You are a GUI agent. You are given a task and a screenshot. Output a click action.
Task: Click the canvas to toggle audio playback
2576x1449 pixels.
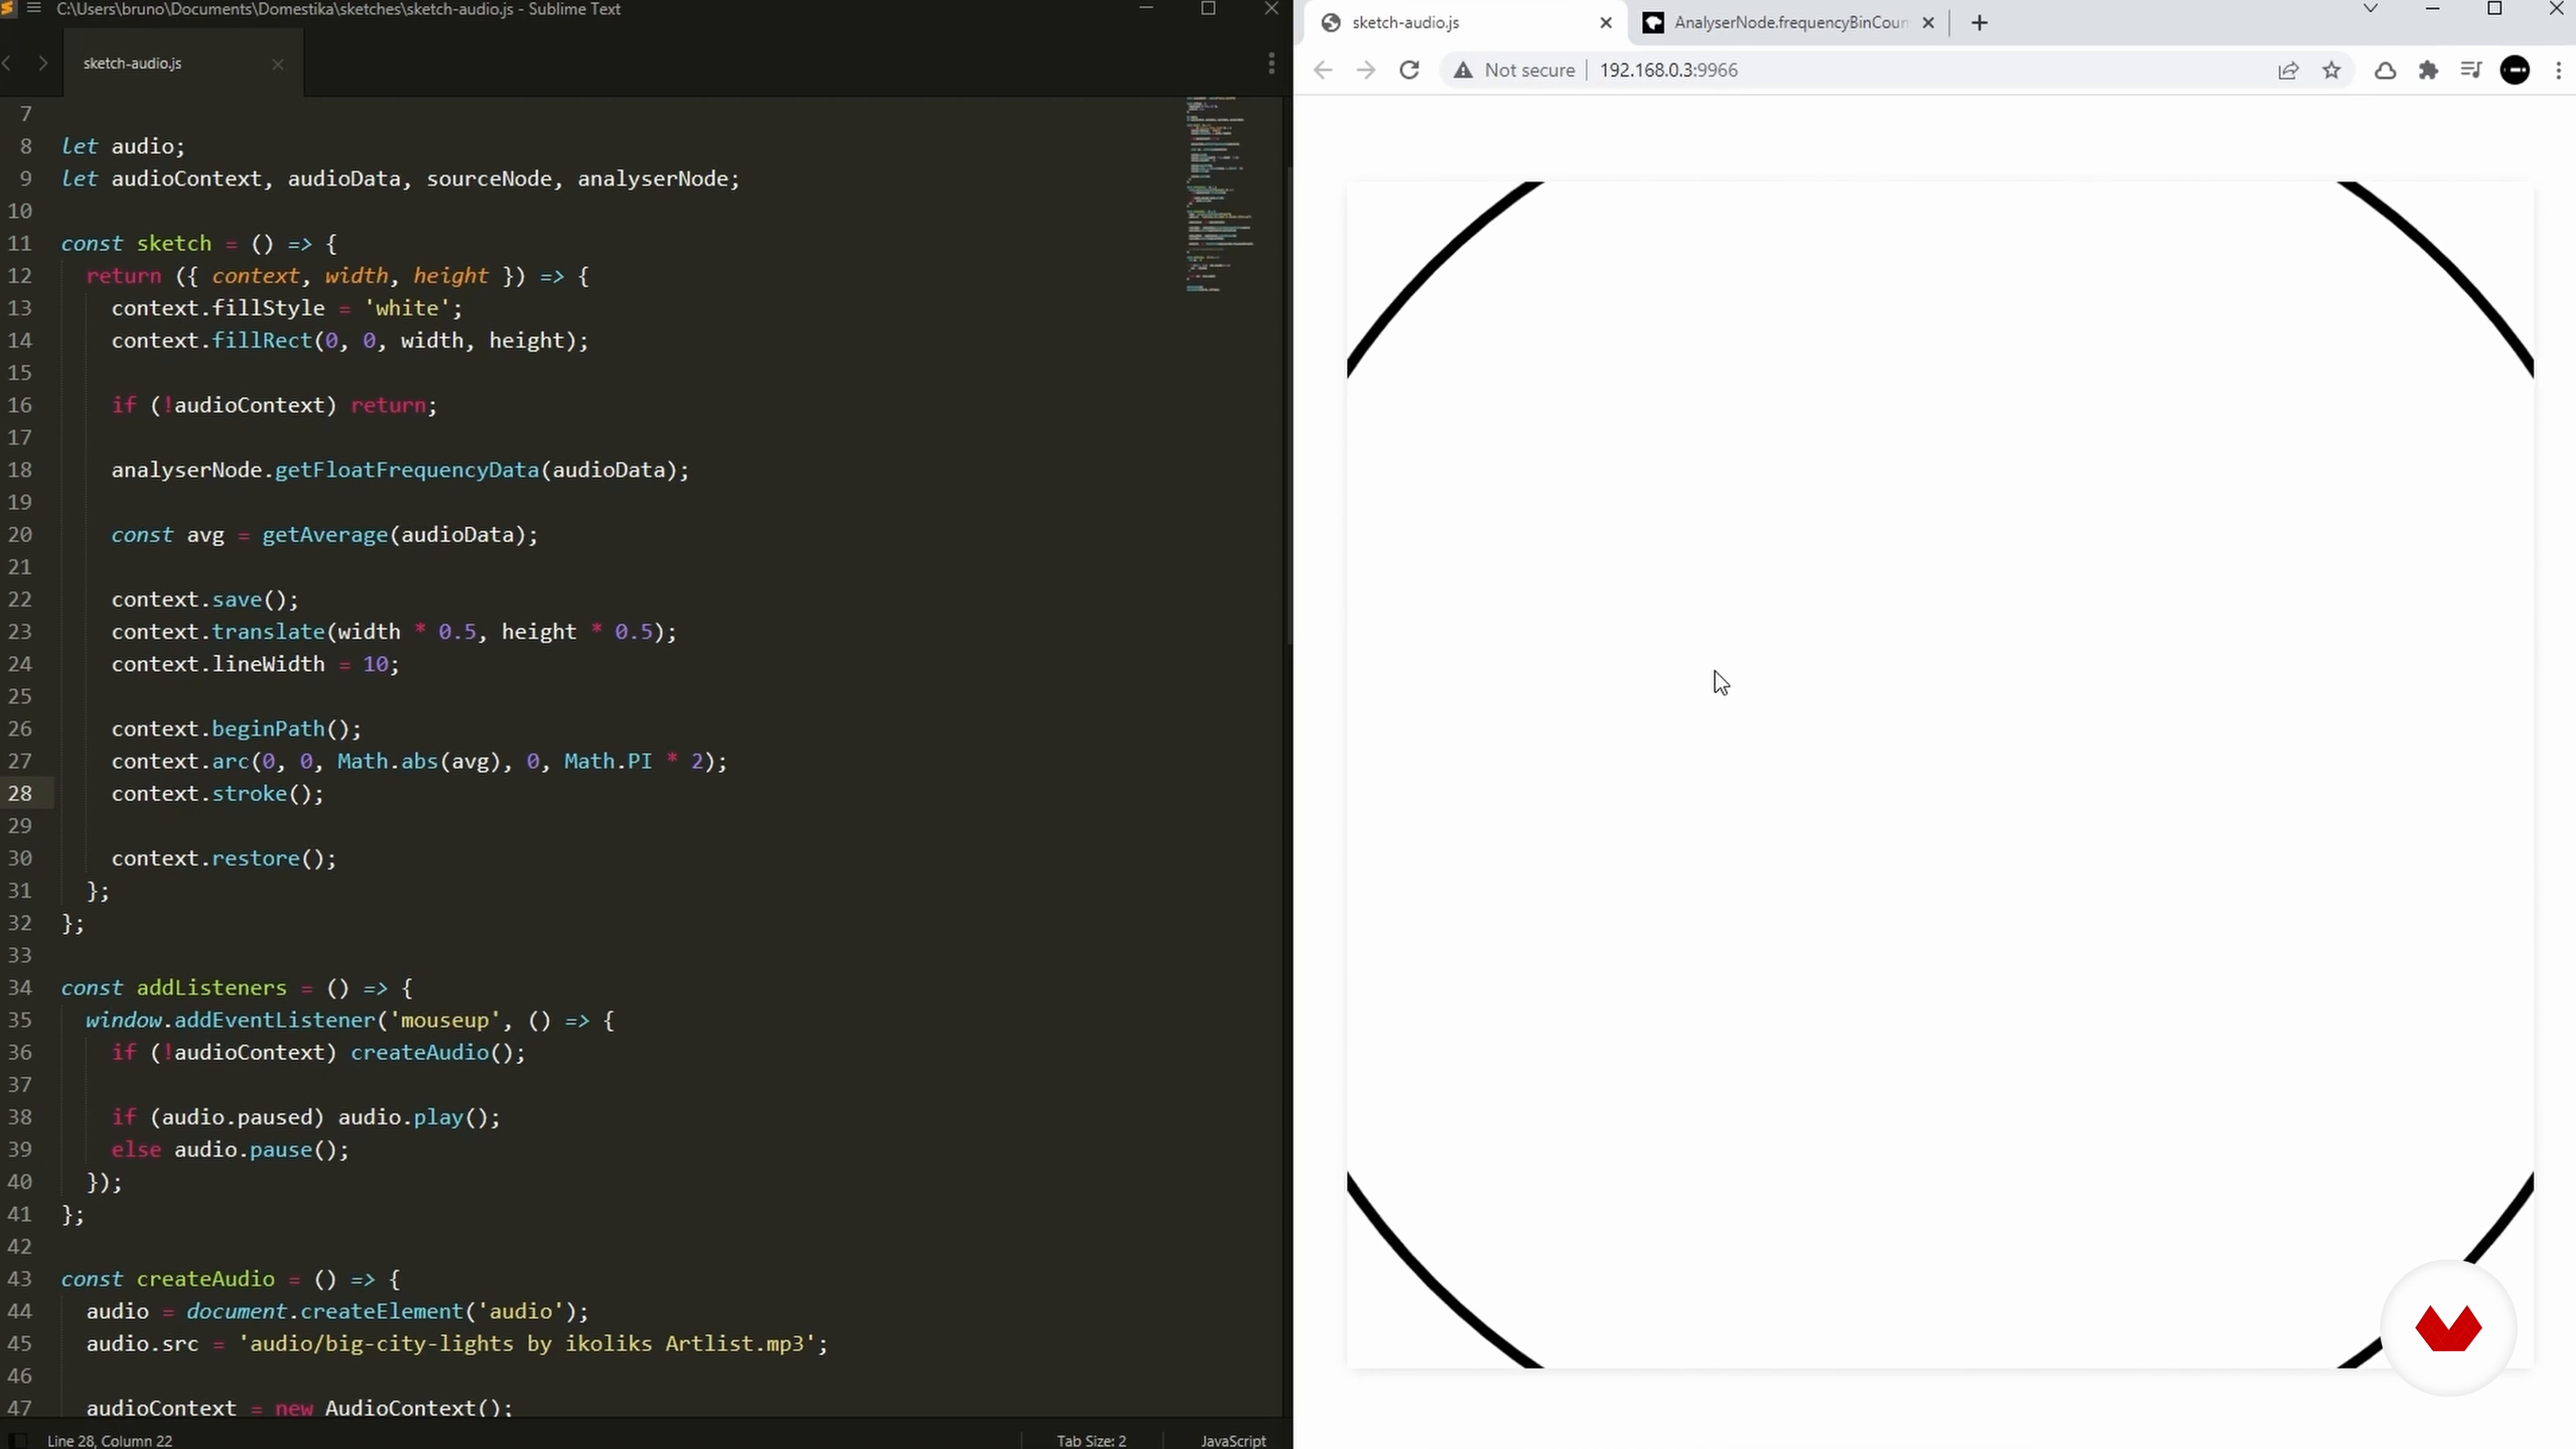(1940, 774)
